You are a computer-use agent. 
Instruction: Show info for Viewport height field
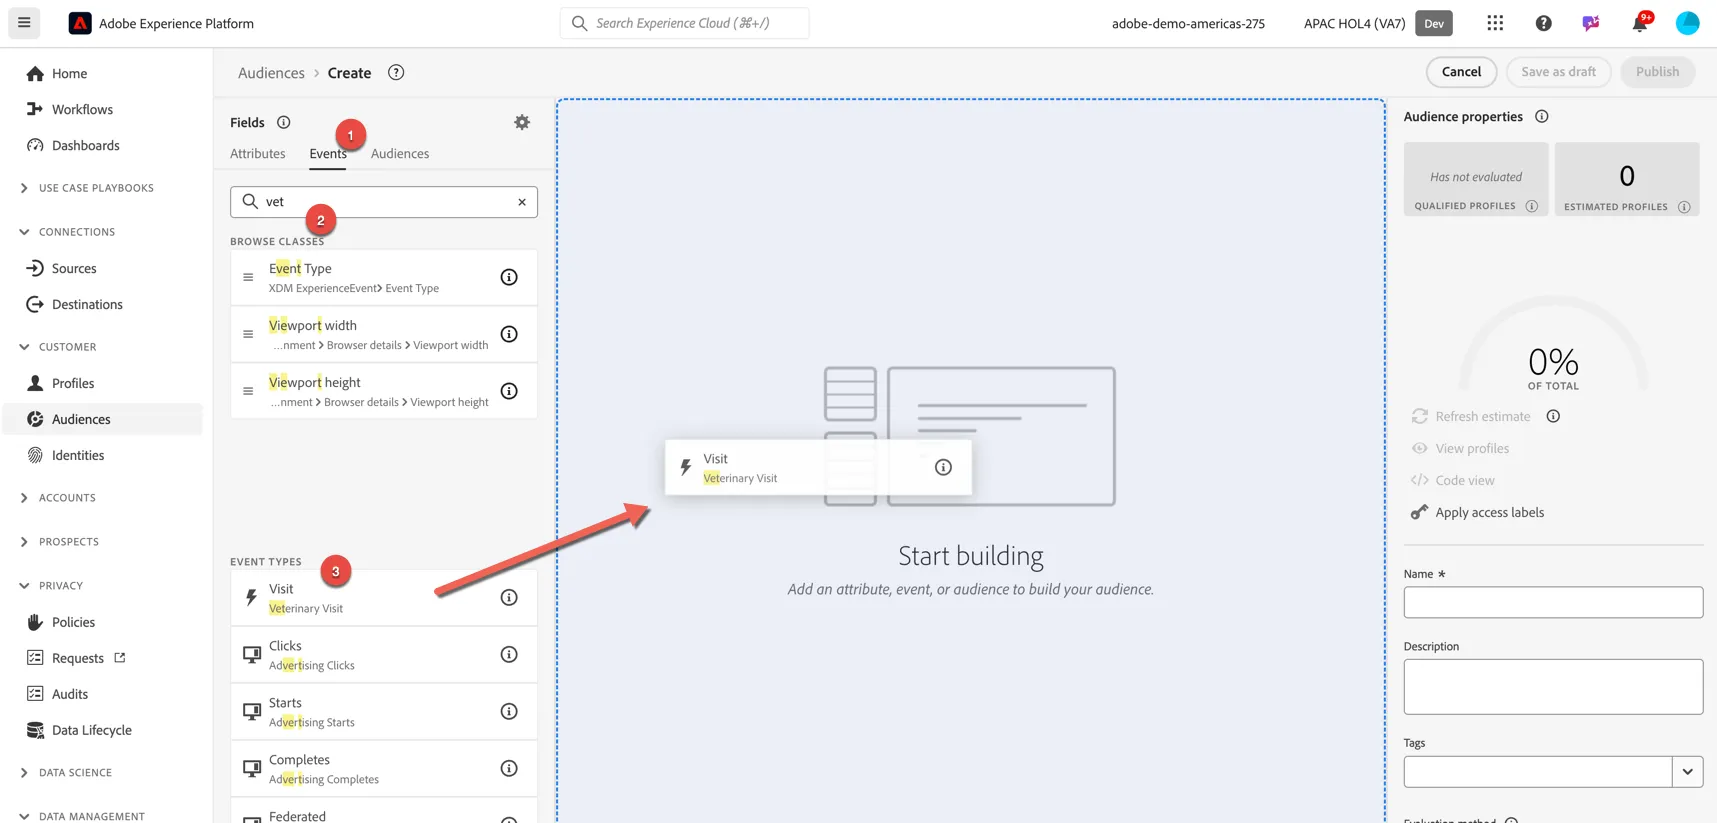pyautogui.click(x=509, y=391)
